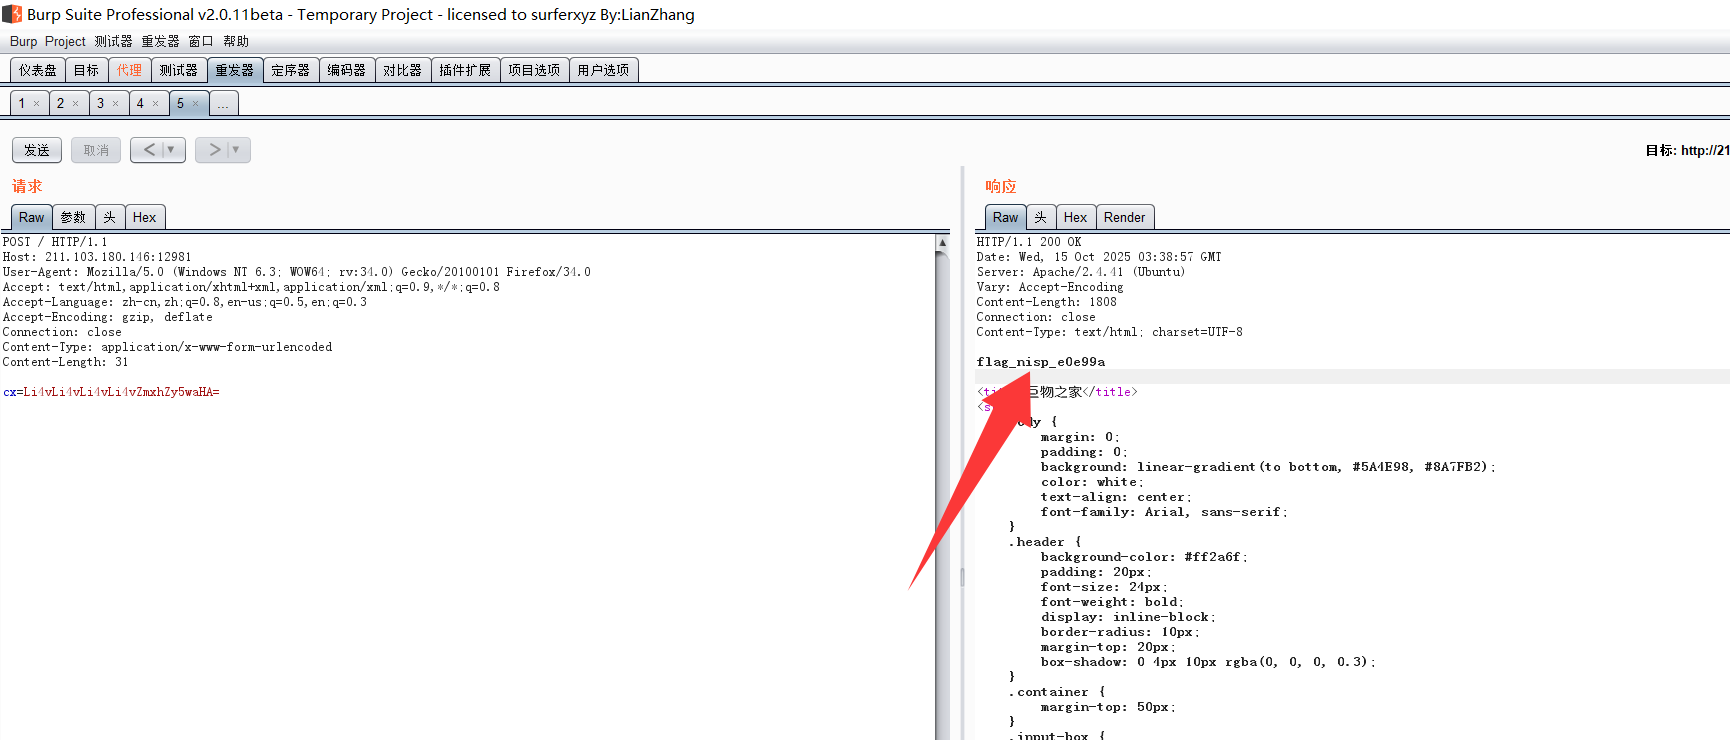Select repeater tab 1
The image size is (1730, 740).
click(x=22, y=103)
